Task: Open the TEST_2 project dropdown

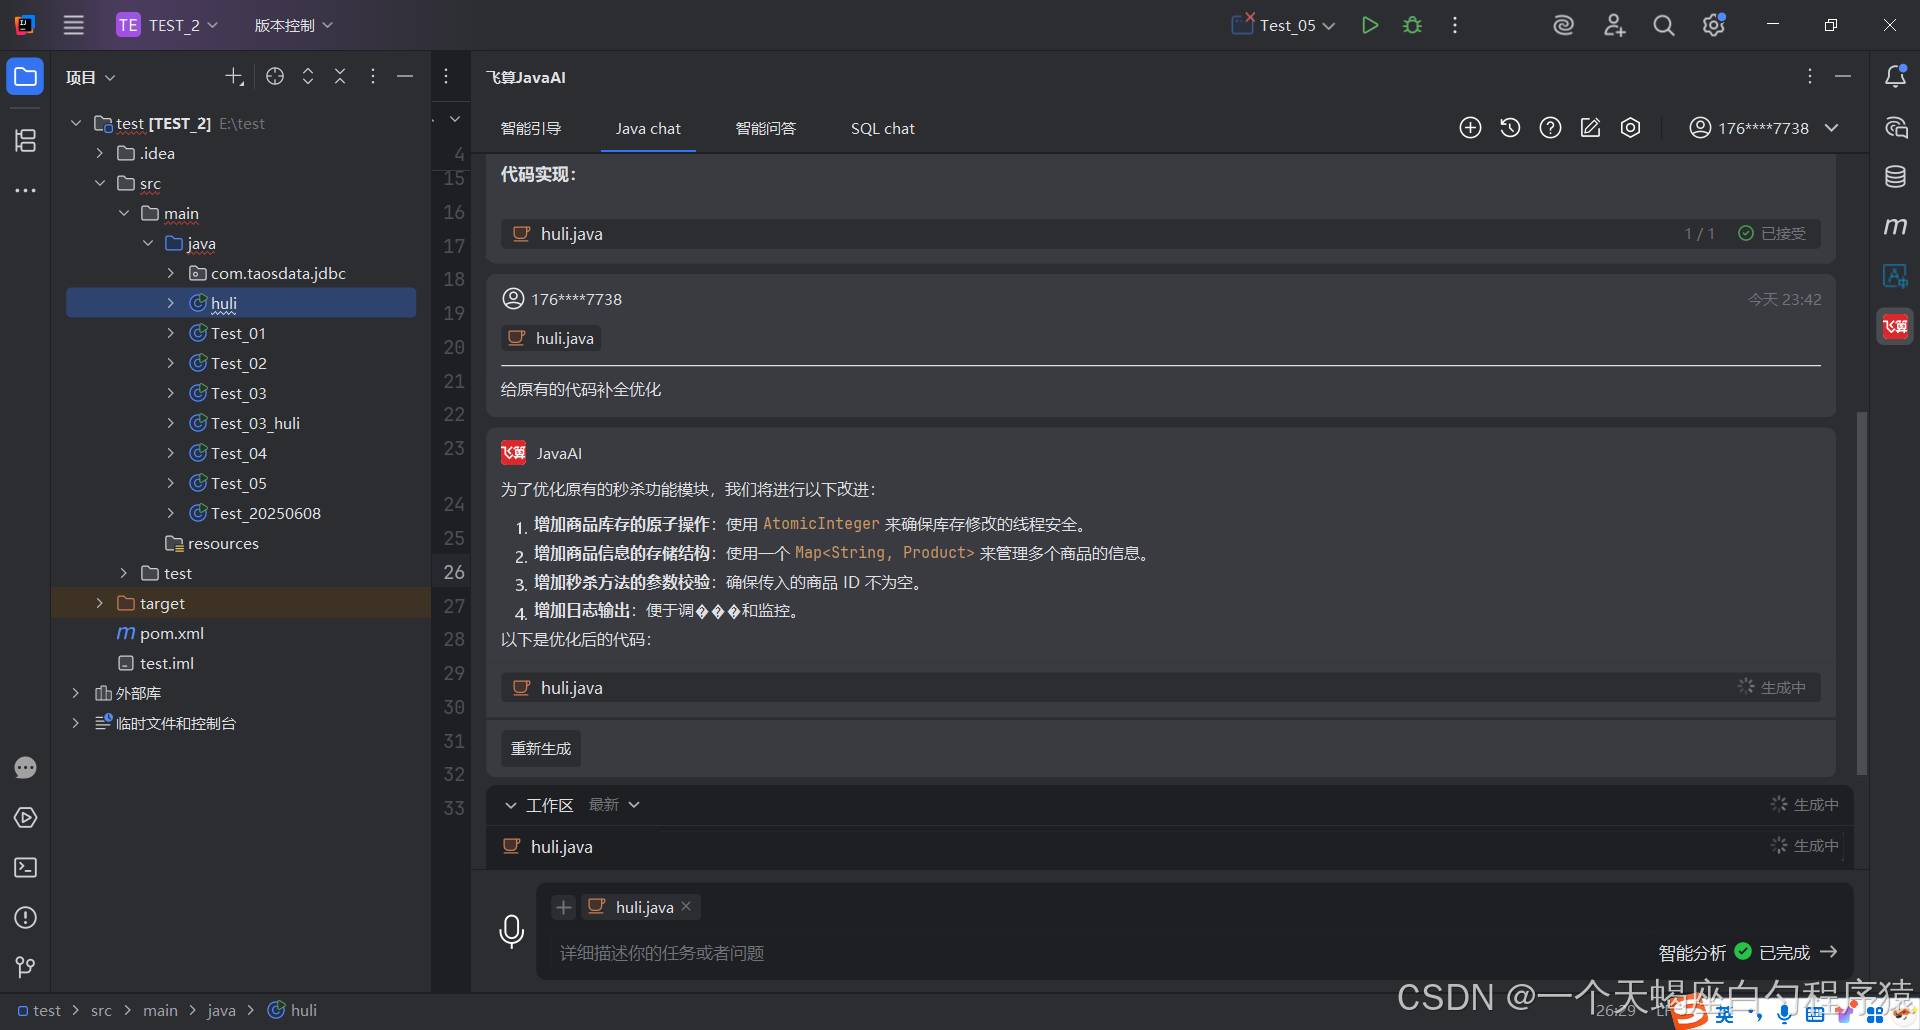Action: (167, 25)
